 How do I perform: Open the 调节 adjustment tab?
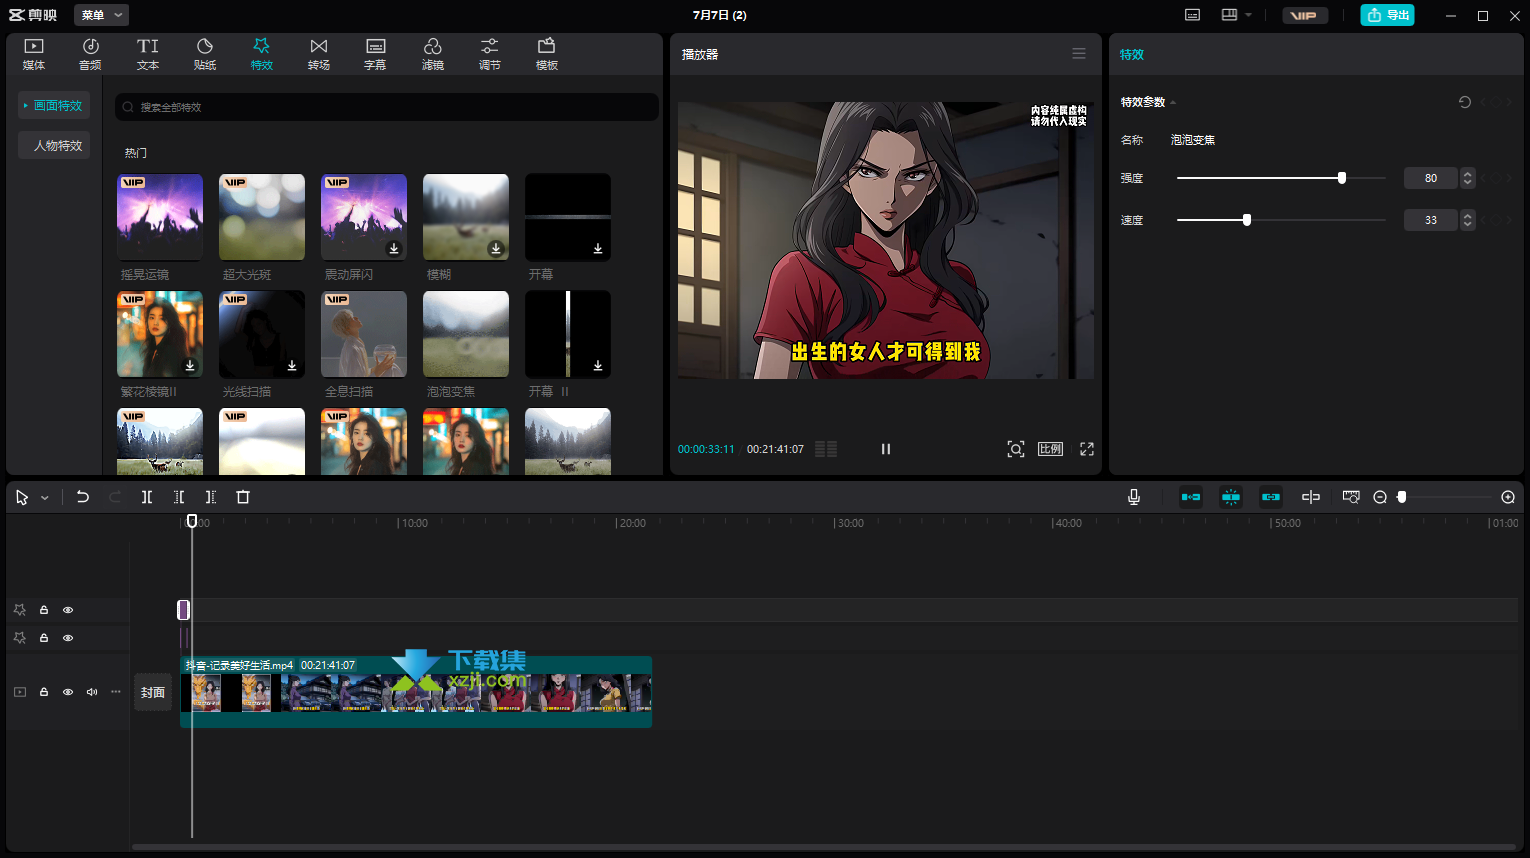pyautogui.click(x=490, y=54)
